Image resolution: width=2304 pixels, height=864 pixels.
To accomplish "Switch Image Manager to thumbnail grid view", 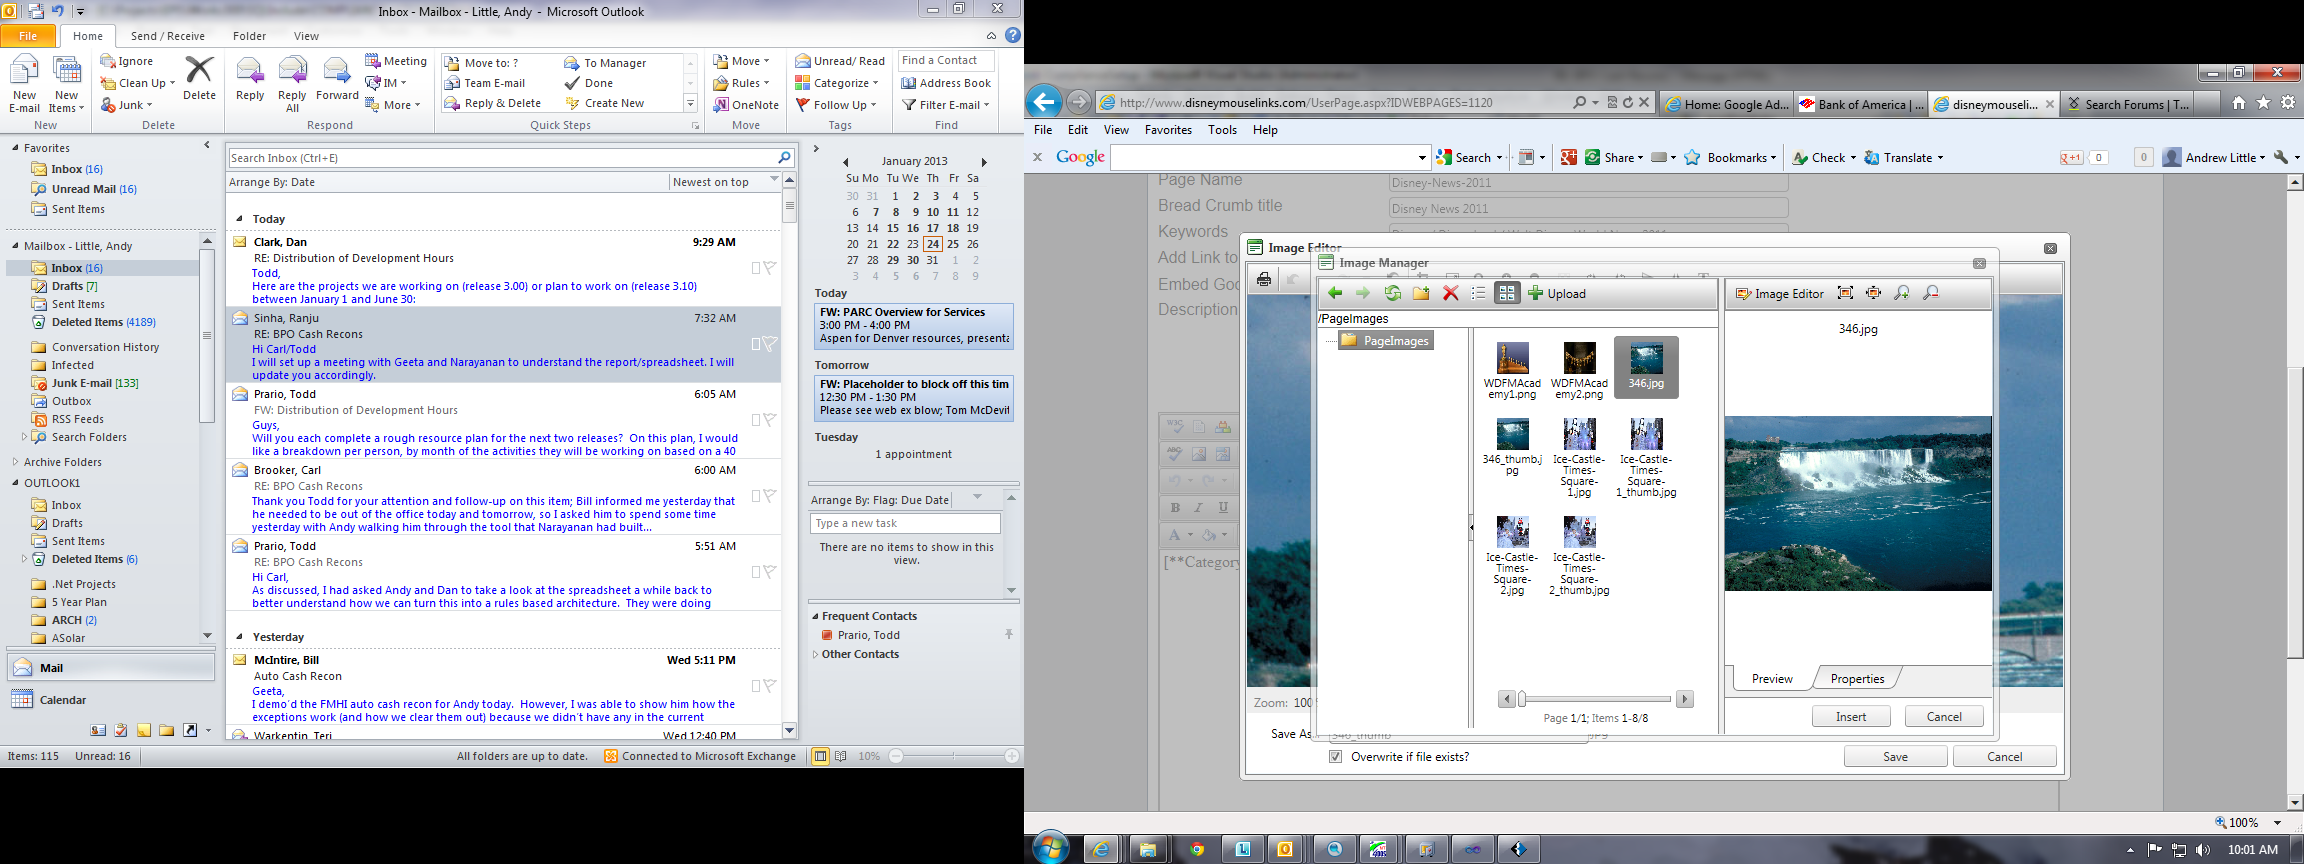I will [1507, 293].
